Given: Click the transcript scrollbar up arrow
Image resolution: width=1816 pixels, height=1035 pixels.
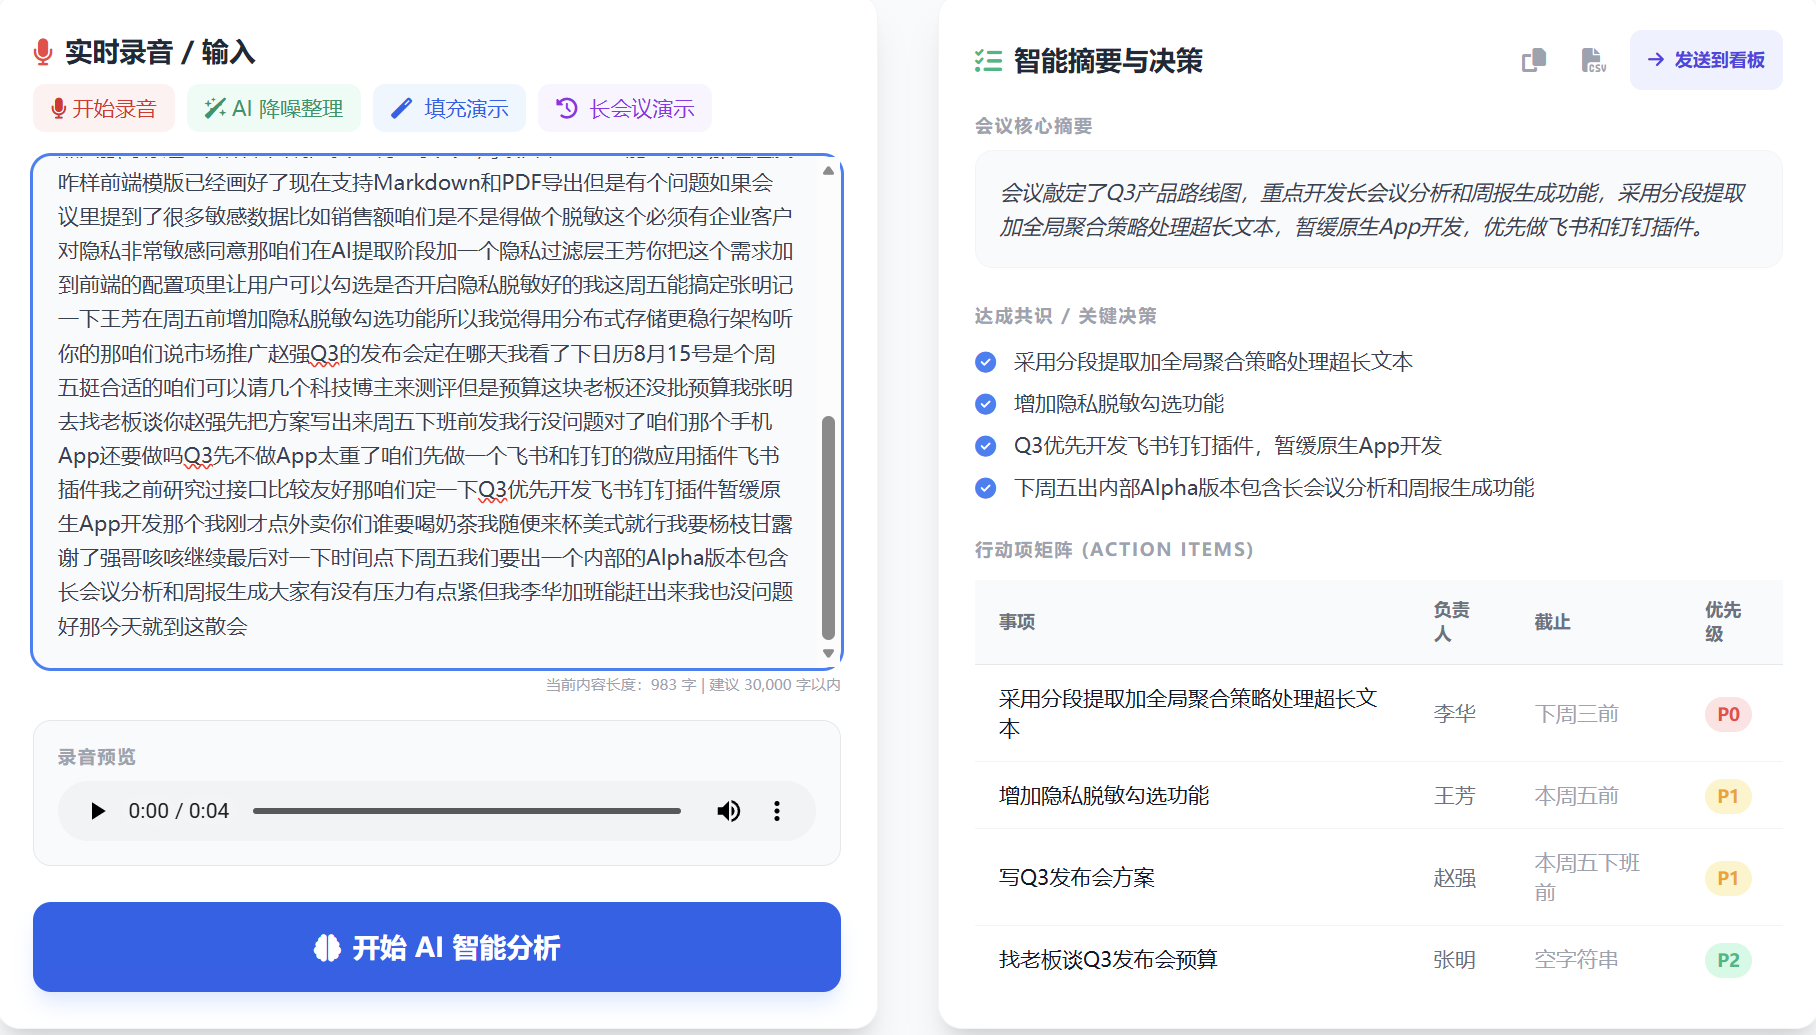Looking at the screenshot, I should 828,171.
